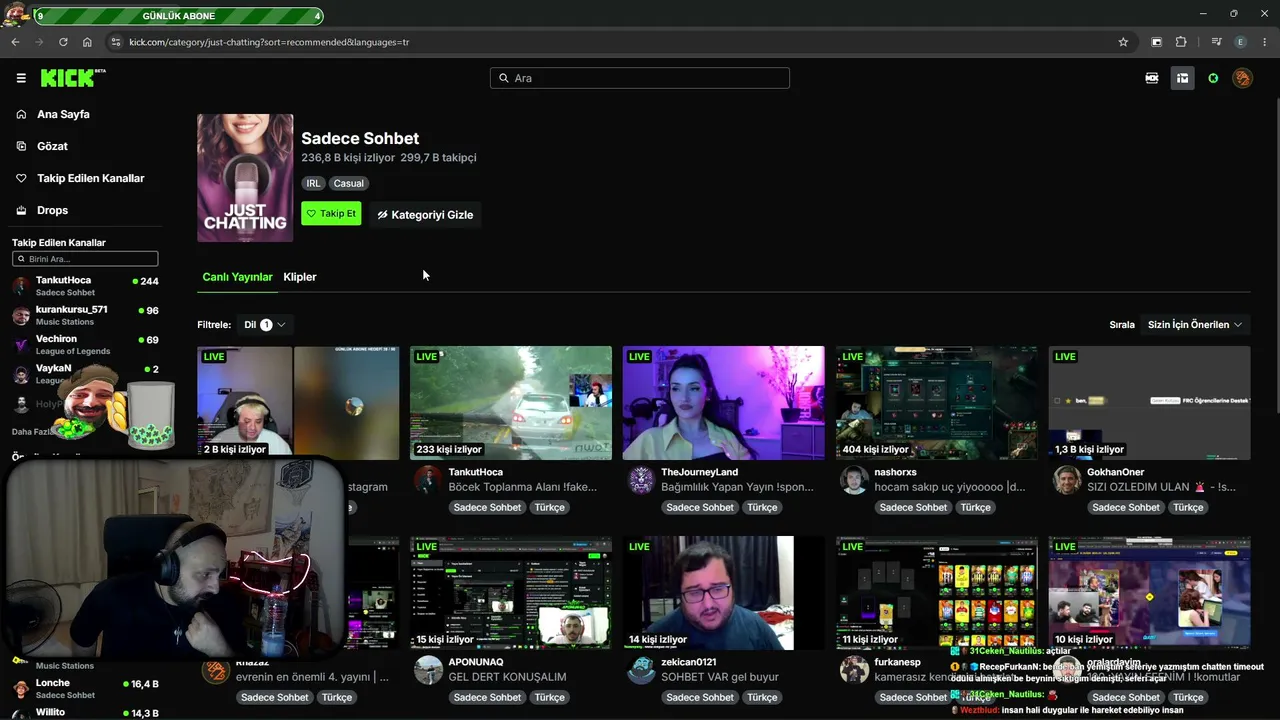Open the Just Chatting category cover image
1280x720 pixels.
(x=245, y=178)
